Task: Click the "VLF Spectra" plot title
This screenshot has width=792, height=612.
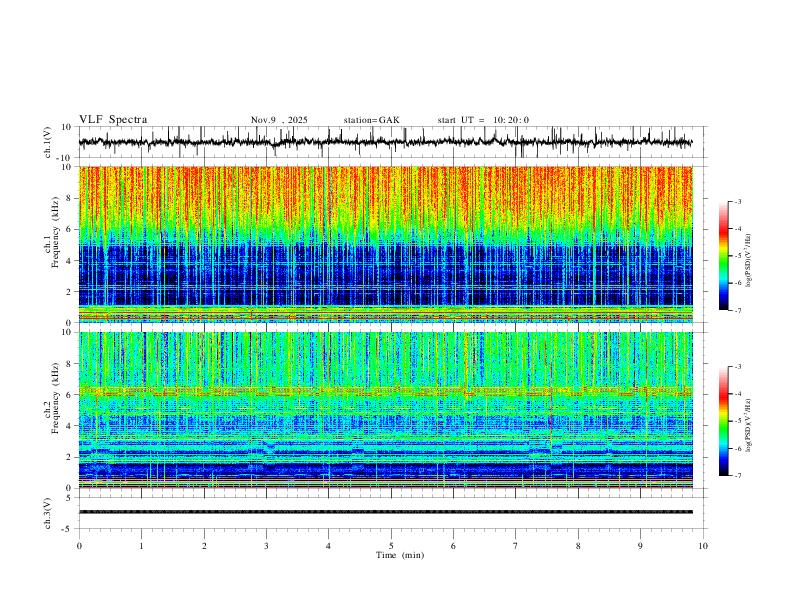Action: tap(113, 120)
